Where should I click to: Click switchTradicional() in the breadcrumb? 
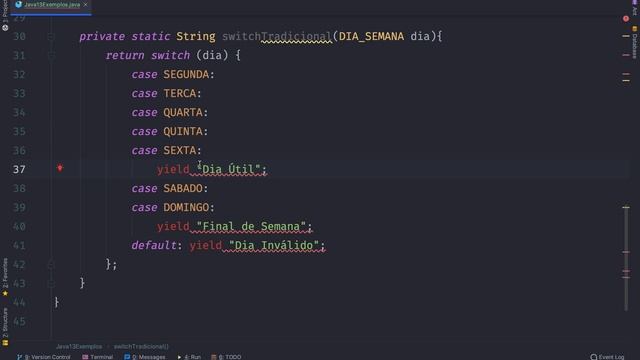click(x=141, y=347)
